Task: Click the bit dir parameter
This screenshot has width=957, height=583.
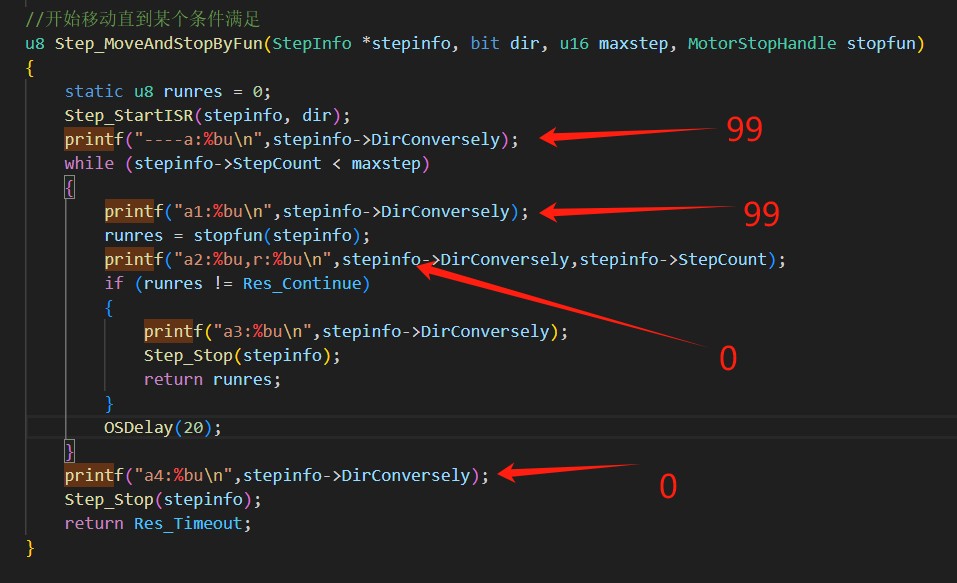Action: click(x=505, y=43)
